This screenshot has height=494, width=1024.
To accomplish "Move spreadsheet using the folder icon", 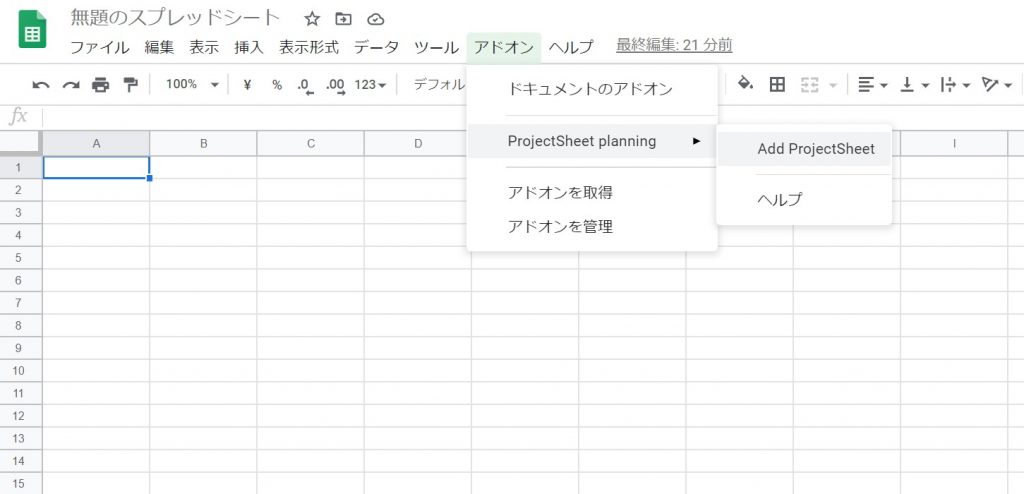I will [x=344, y=19].
